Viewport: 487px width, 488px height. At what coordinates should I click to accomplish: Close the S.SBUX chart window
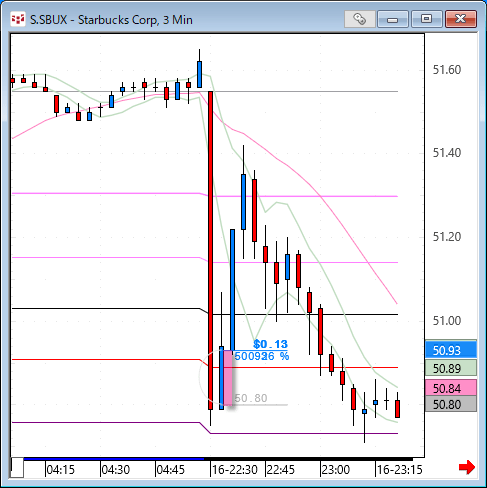click(461, 19)
